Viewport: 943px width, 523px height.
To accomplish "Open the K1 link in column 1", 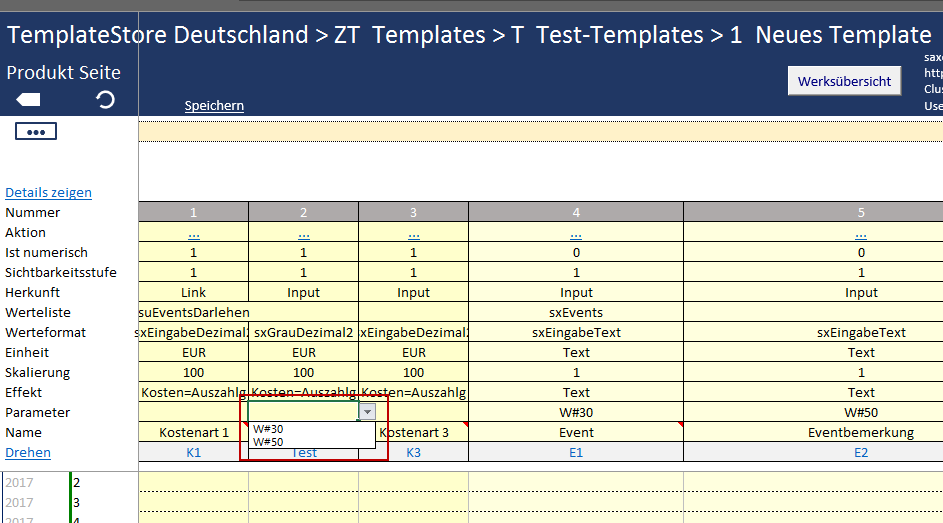I will 194,453.
